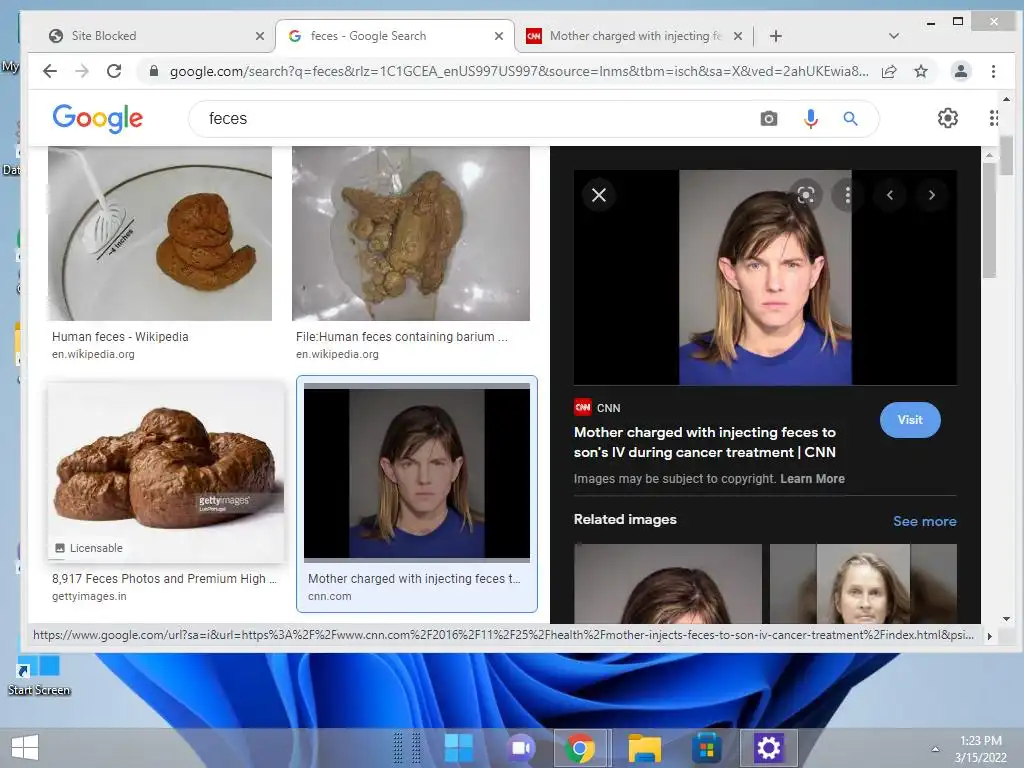Show next image in preview panel
Screen dimensions: 1024x768
point(932,195)
